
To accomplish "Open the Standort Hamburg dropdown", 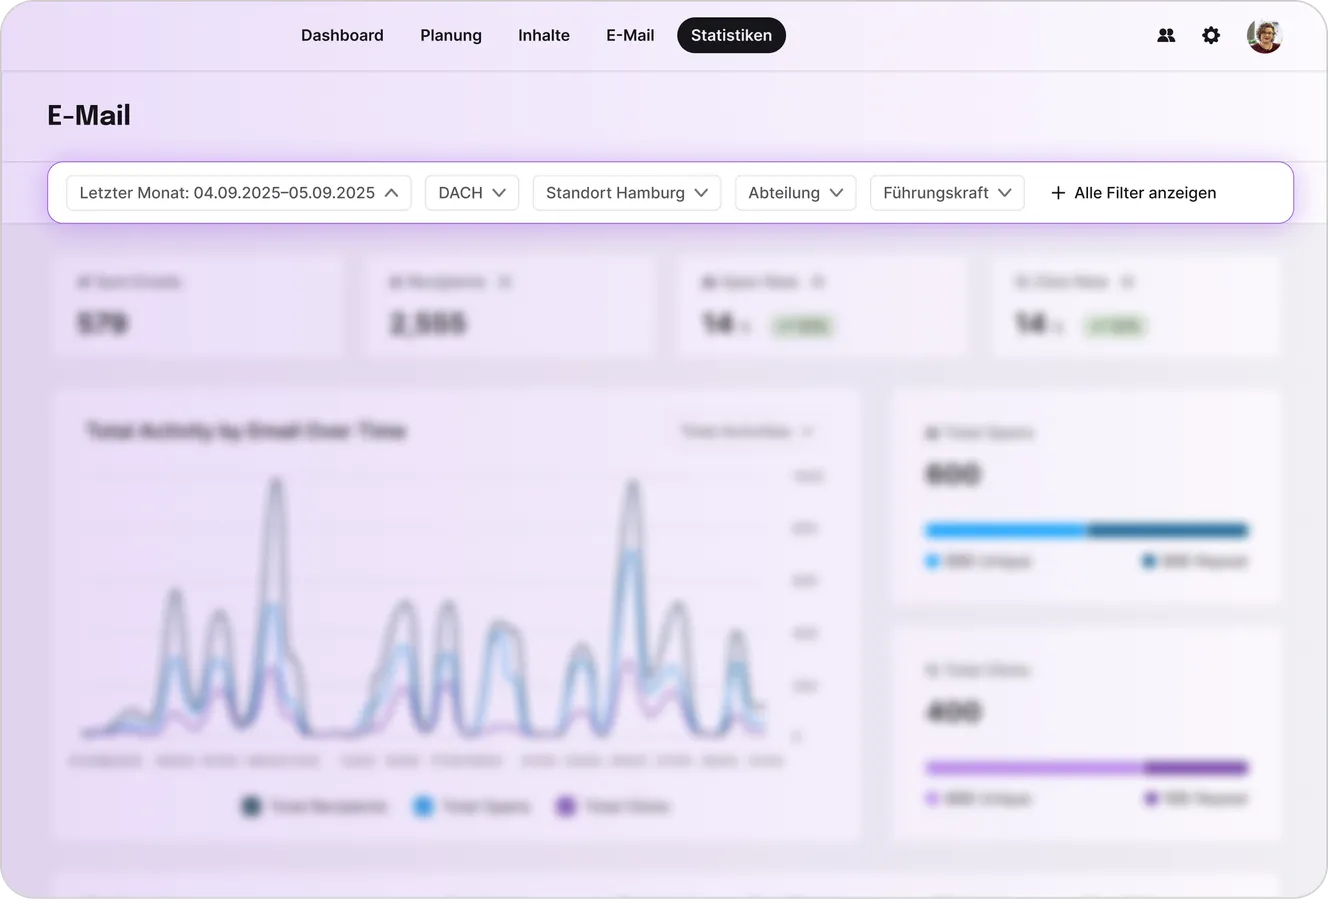I will [x=627, y=193].
